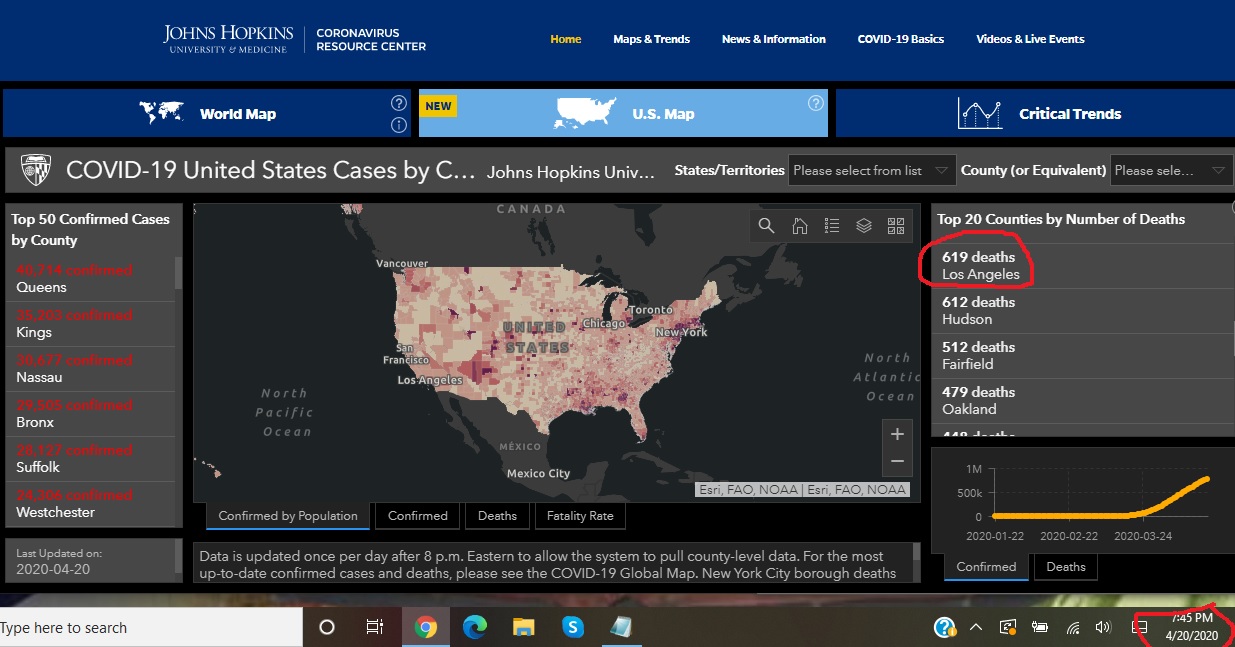
Task: Click the question mark help icon on World Map
Action: 399,103
